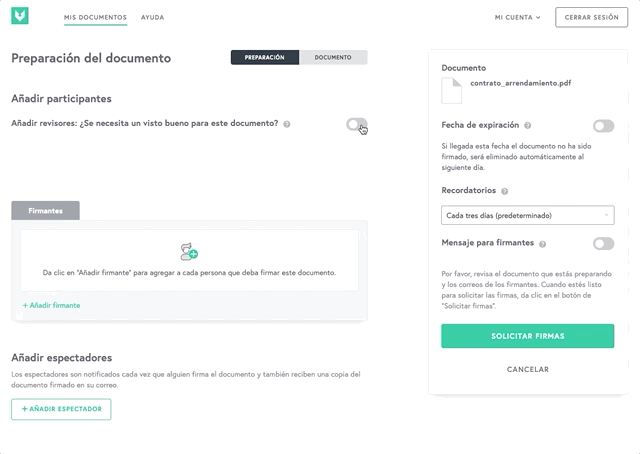This screenshot has width=640, height=454.
Task: Open the Ayuda menu item
Action: 152,18
